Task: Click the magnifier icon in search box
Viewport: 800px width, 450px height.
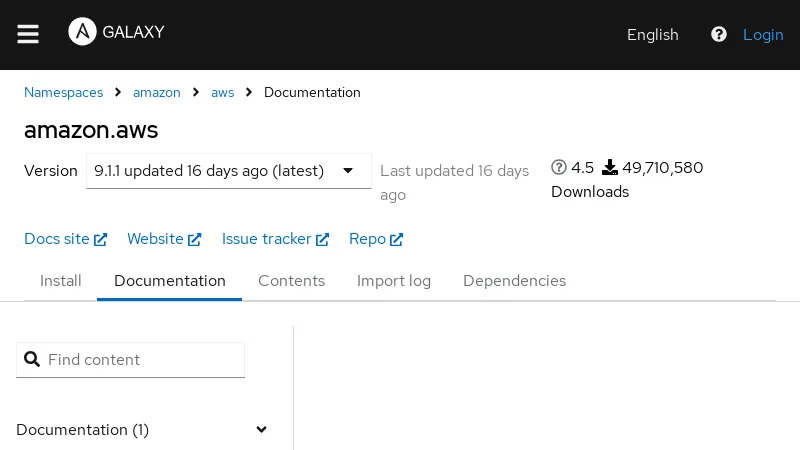Action: [32, 360]
